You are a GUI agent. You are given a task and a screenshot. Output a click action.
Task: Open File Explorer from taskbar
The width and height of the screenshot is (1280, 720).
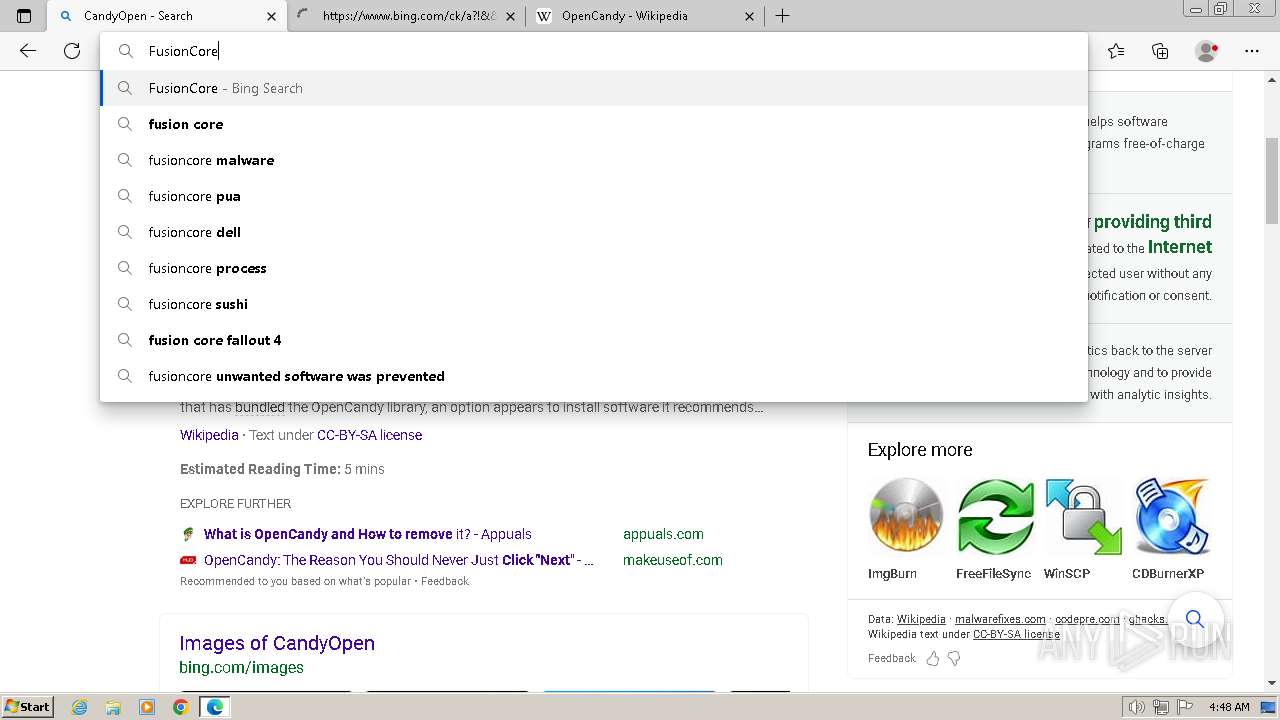click(113, 707)
